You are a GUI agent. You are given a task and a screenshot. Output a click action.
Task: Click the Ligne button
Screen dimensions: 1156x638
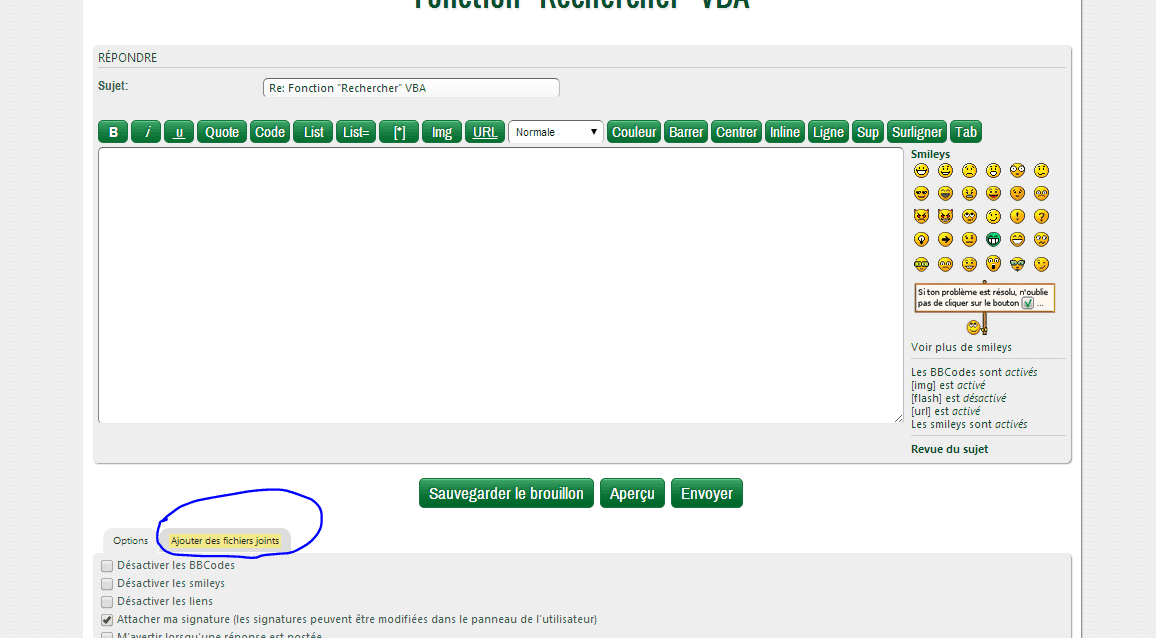click(x=829, y=132)
